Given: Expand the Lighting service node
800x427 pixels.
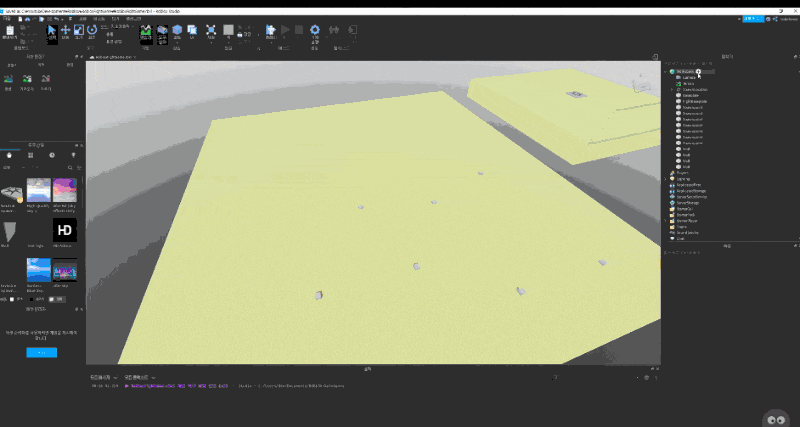Looking at the screenshot, I should pos(665,179).
